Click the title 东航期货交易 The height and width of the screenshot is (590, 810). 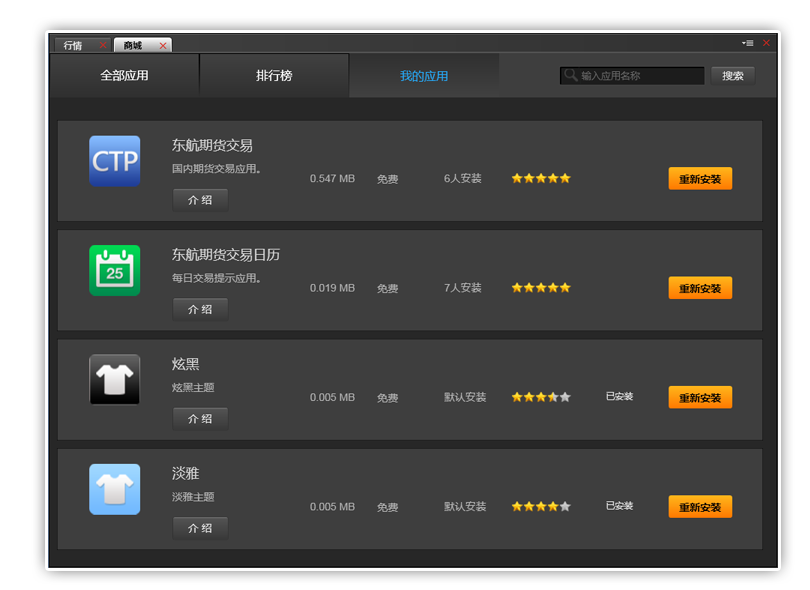click(212, 146)
